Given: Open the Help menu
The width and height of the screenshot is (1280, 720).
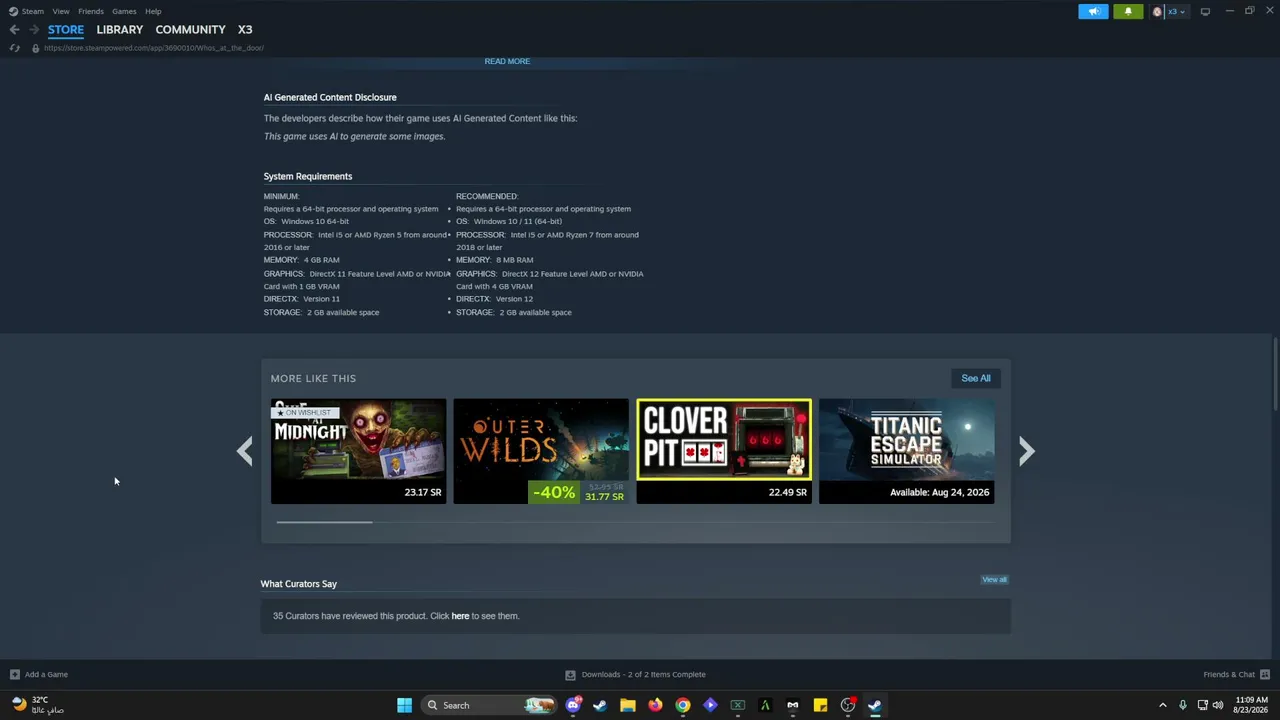Looking at the screenshot, I should pos(153,11).
